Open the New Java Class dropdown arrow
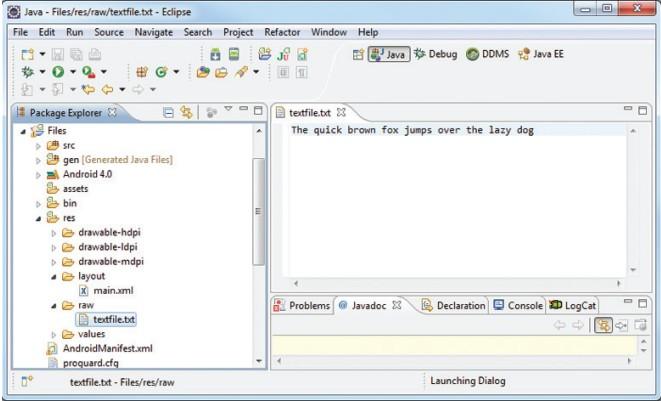 pos(176,72)
